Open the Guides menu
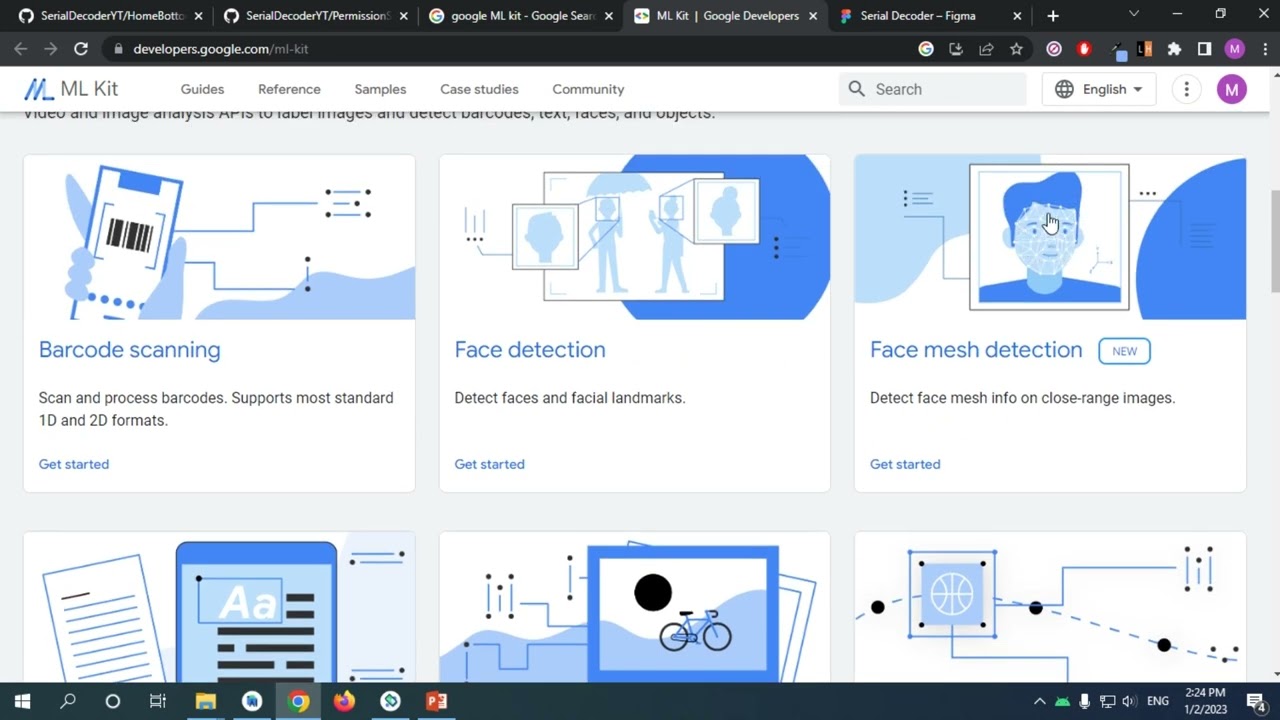 pyautogui.click(x=202, y=89)
